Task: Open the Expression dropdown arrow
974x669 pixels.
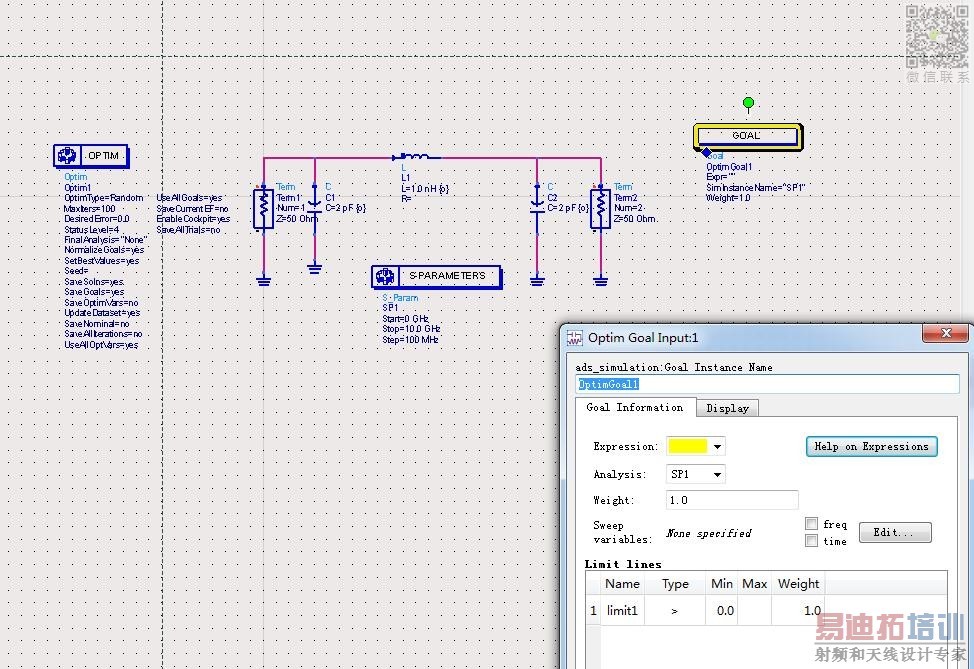Action: (718, 447)
